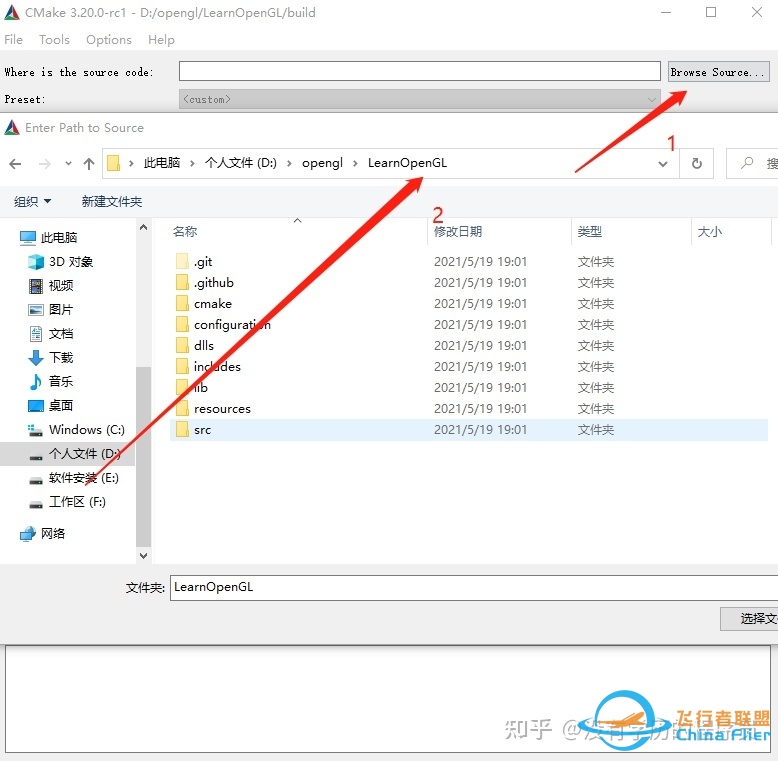
Task: Open 图片 folder in the sidebar
Action: click(61, 310)
